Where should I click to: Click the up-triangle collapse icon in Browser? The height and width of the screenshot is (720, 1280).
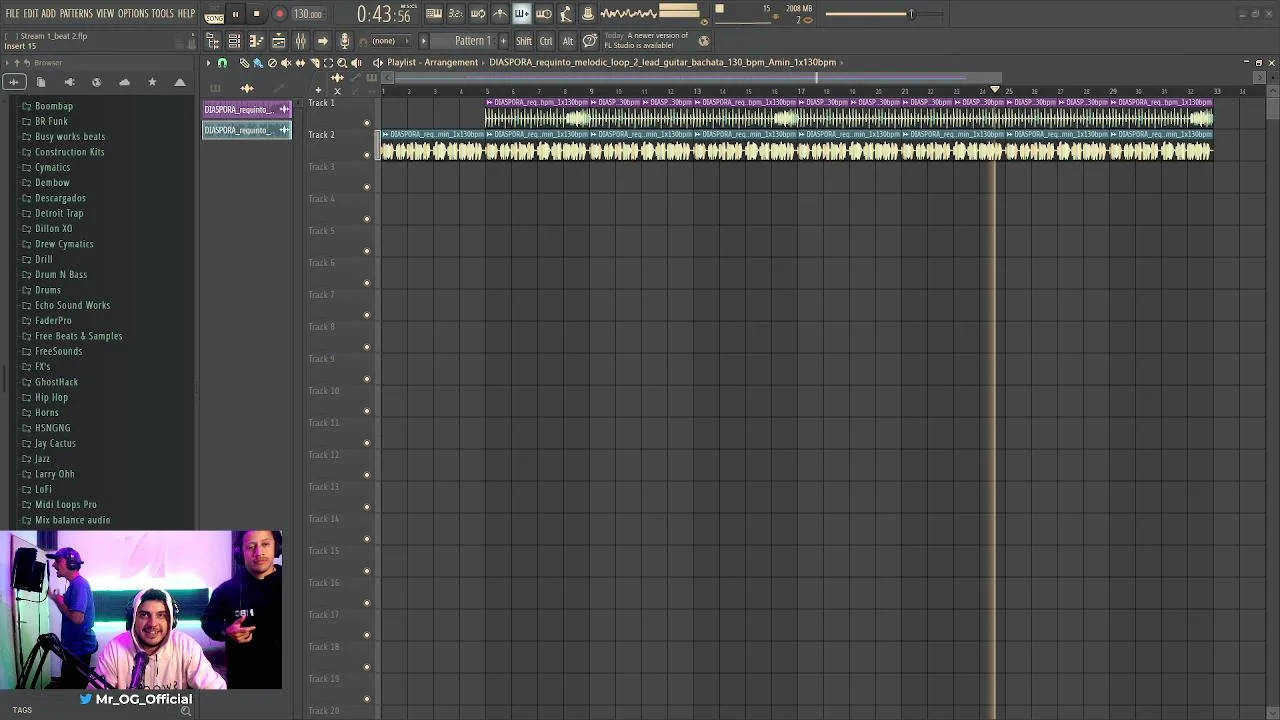click(x=180, y=82)
